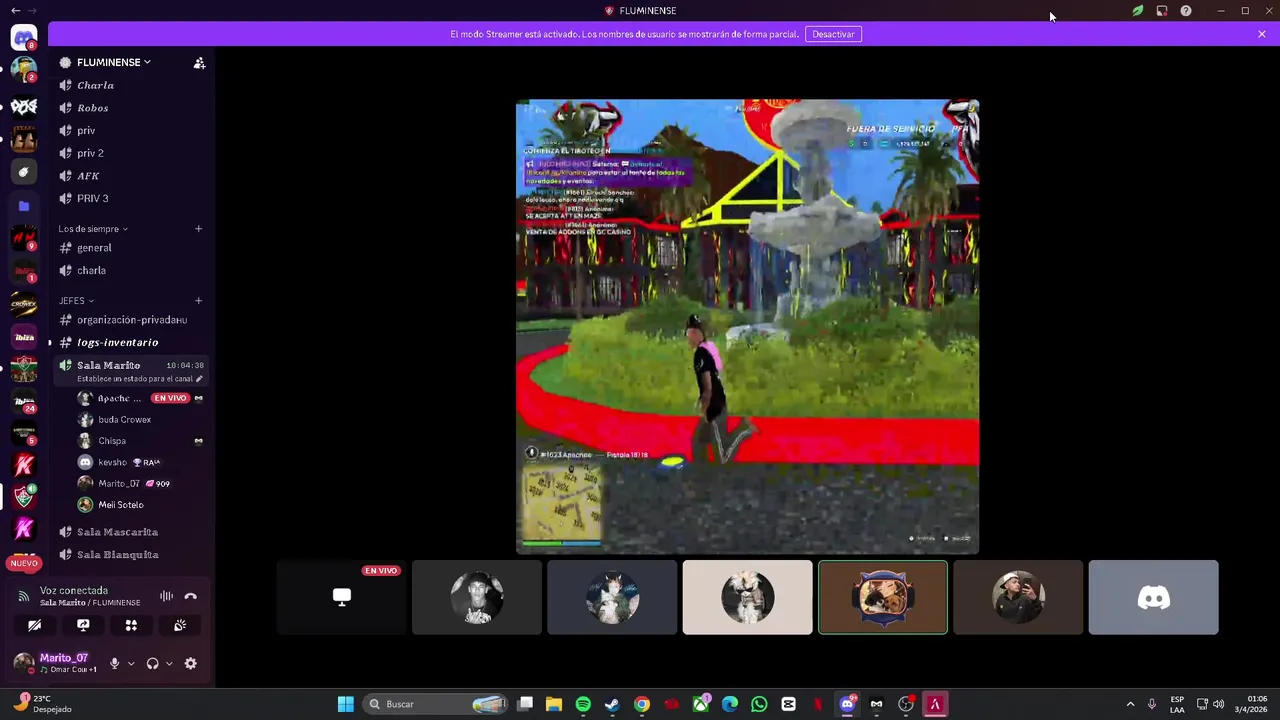The image size is (1280, 720).
Task: Click the green leaf icon in title bar
Action: [x=1137, y=11]
